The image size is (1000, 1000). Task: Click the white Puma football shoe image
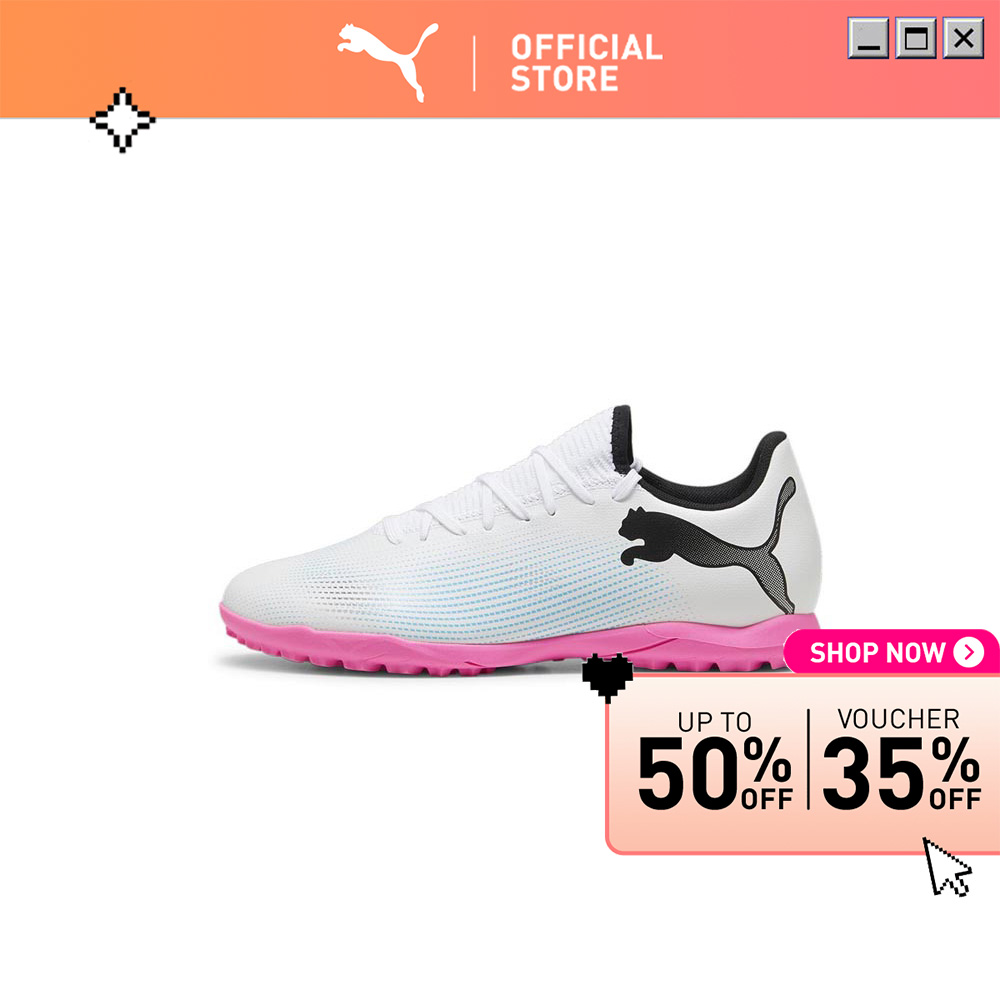tap(520, 541)
